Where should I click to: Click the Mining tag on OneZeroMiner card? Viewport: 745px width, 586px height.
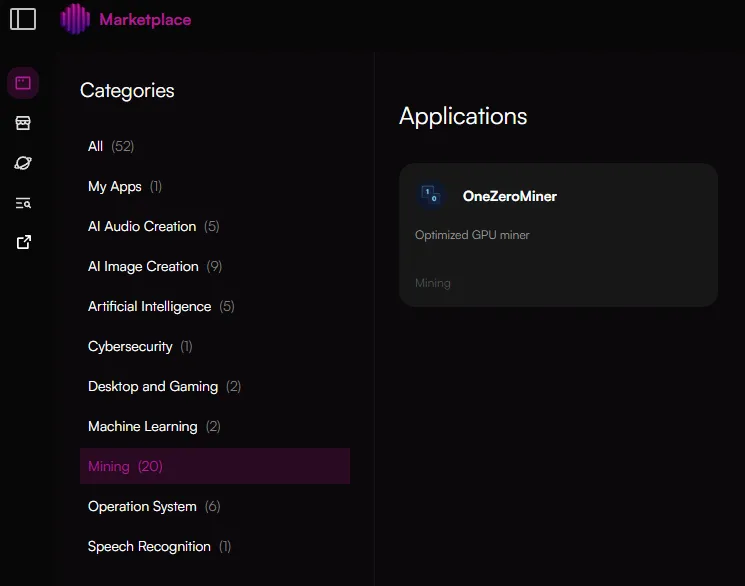pyautogui.click(x=432, y=283)
